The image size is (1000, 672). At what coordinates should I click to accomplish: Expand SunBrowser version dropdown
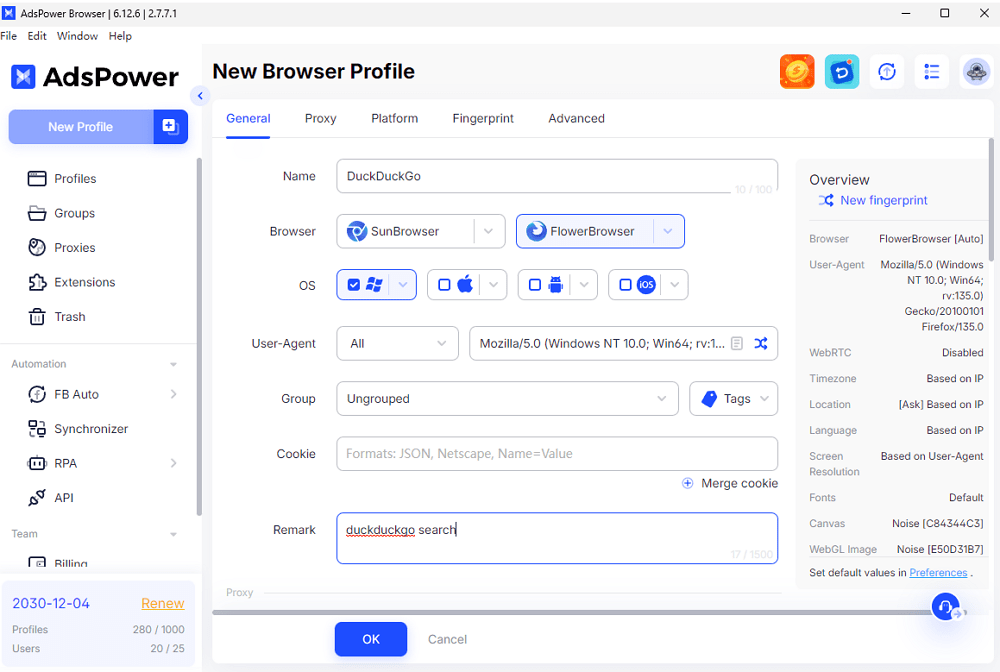click(489, 231)
